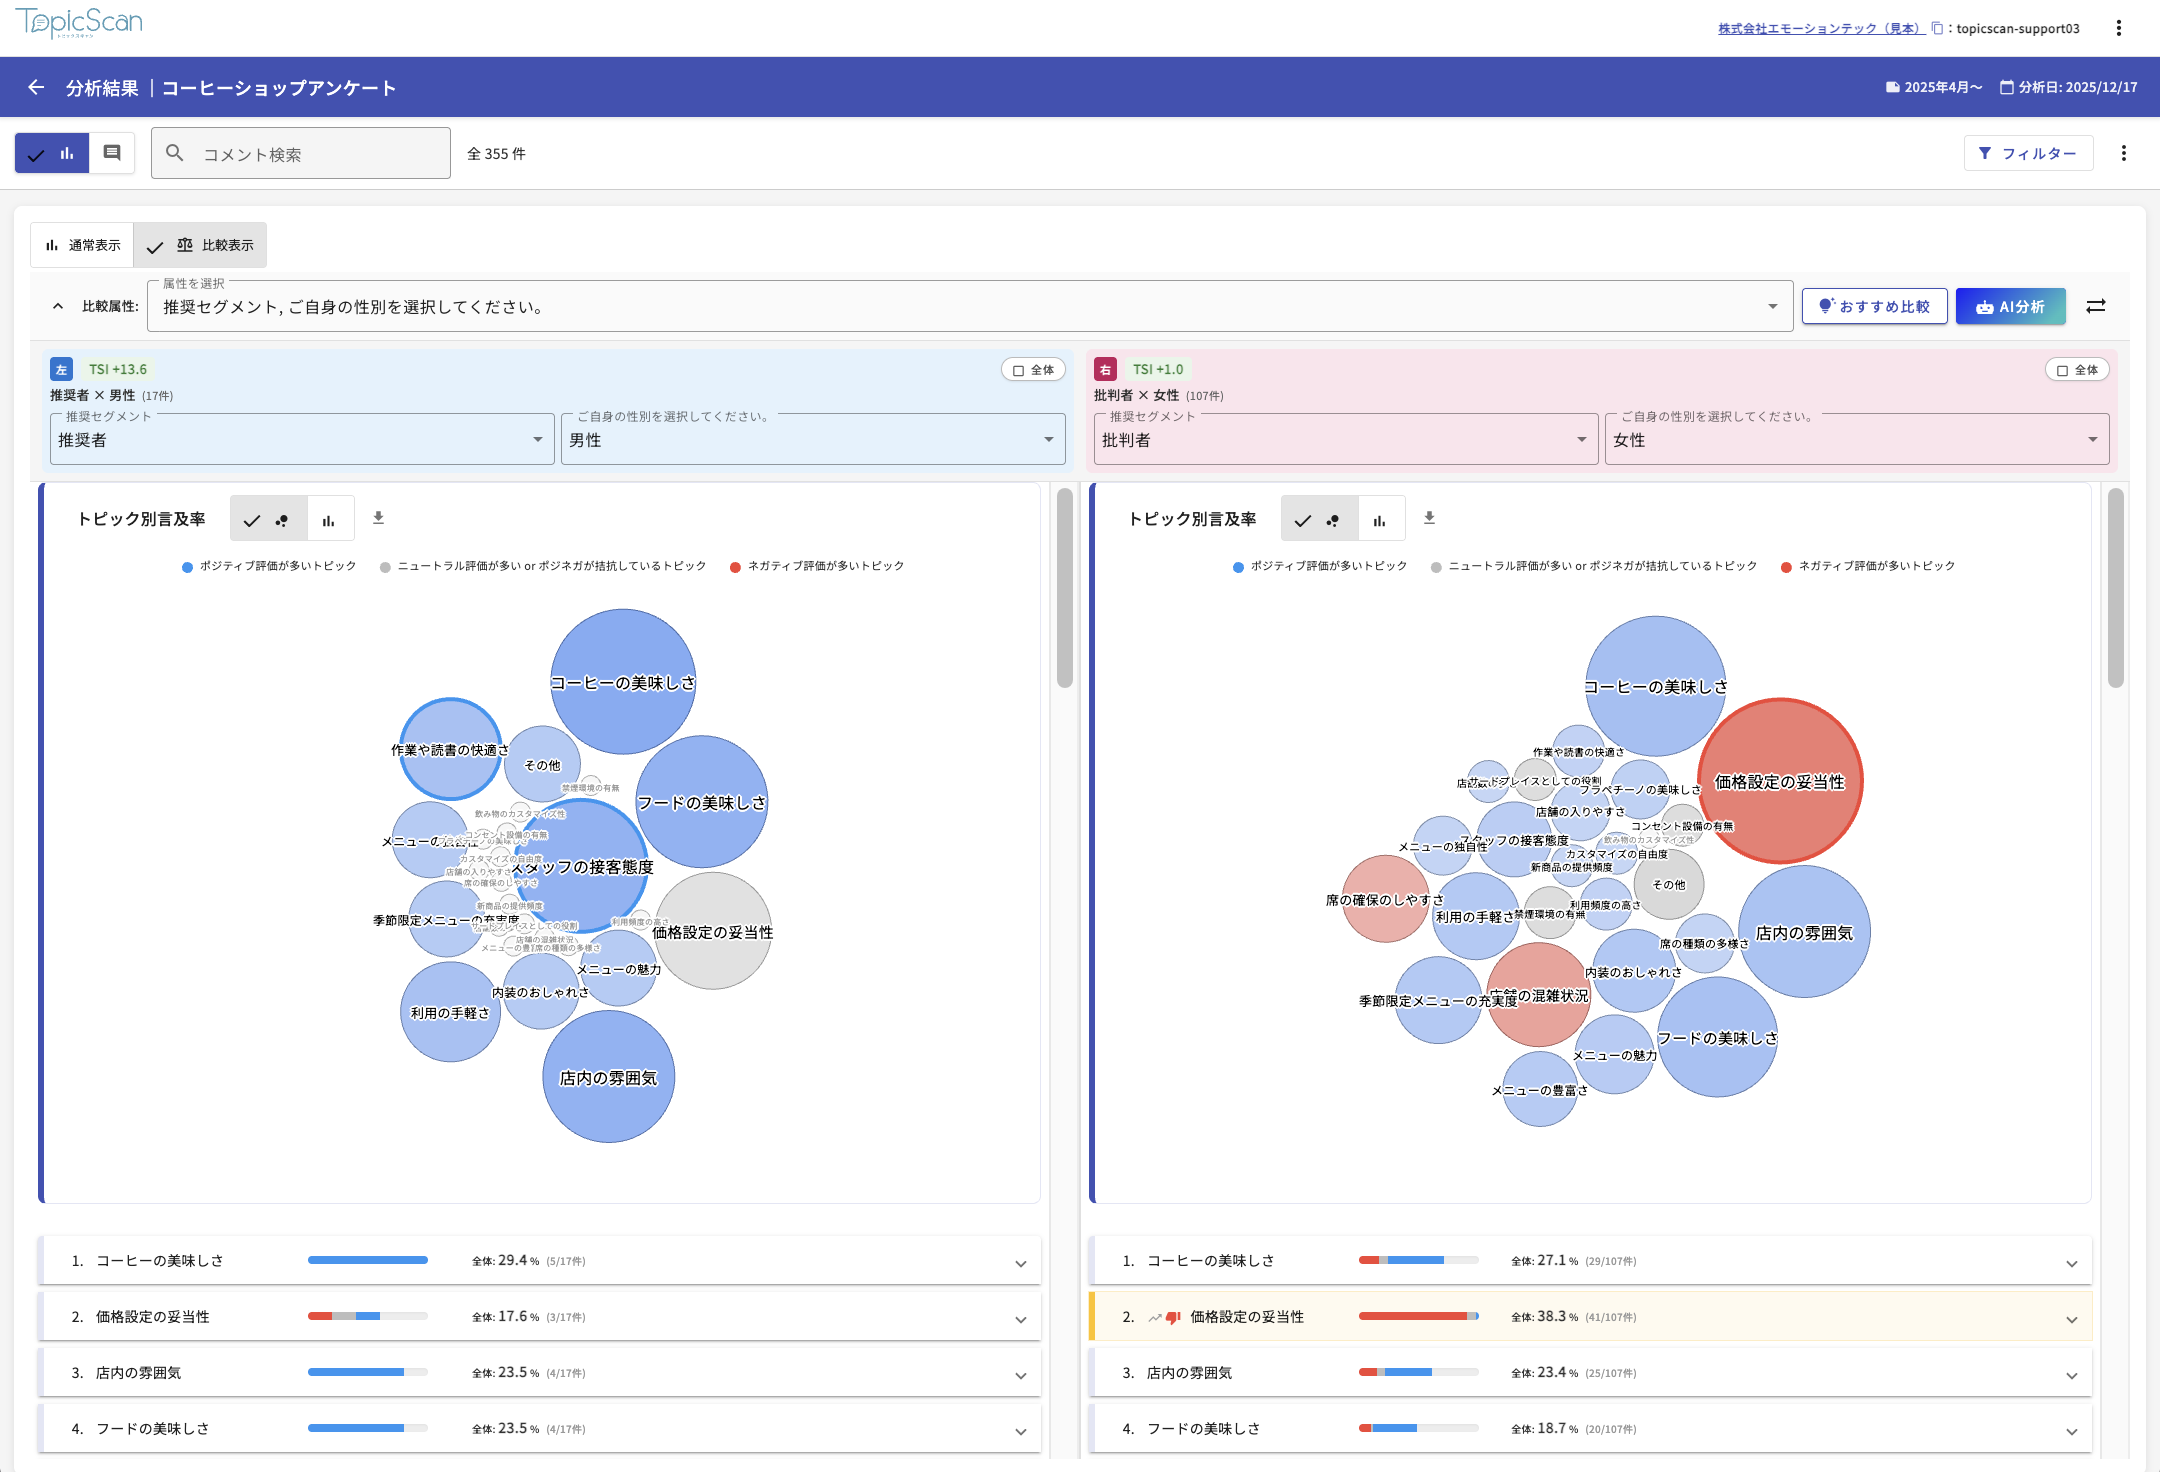The width and height of the screenshot is (2160, 1472).
Task: Open options menu beside filter button
Action: 2124,153
